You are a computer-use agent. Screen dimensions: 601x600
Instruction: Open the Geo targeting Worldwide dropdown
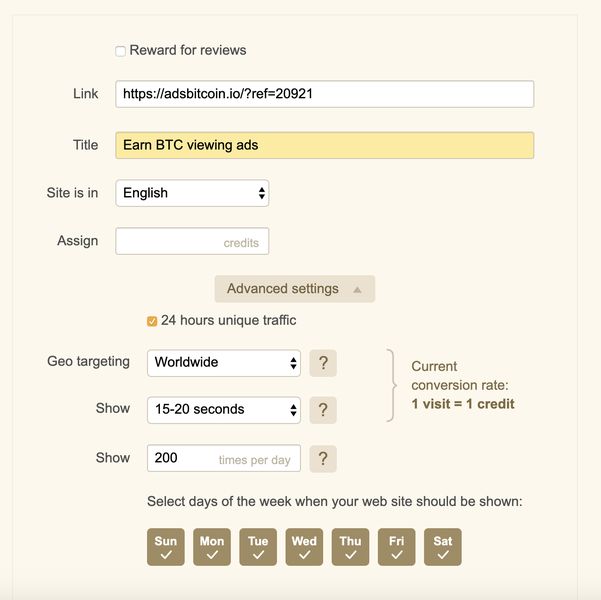[223, 363]
